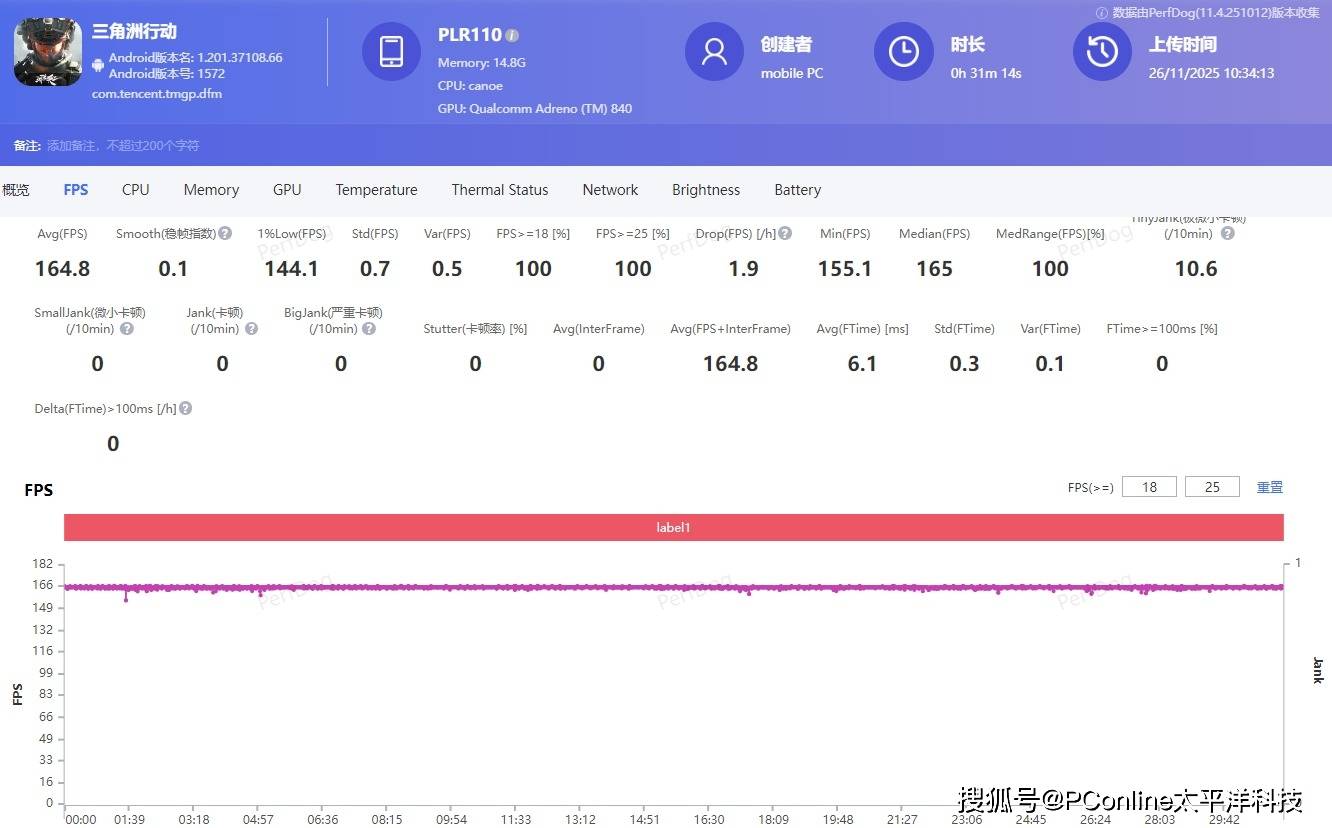Image resolution: width=1332 pixels, height=828 pixels.
Task: Click the phone device icon
Action: click(x=391, y=52)
